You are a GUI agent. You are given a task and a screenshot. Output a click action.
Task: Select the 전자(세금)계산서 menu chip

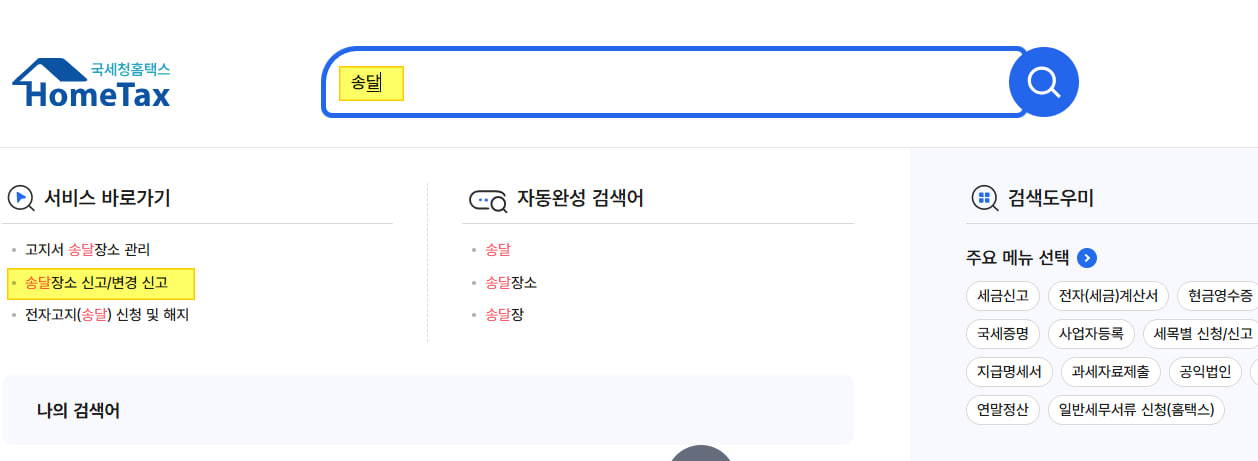(1109, 296)
